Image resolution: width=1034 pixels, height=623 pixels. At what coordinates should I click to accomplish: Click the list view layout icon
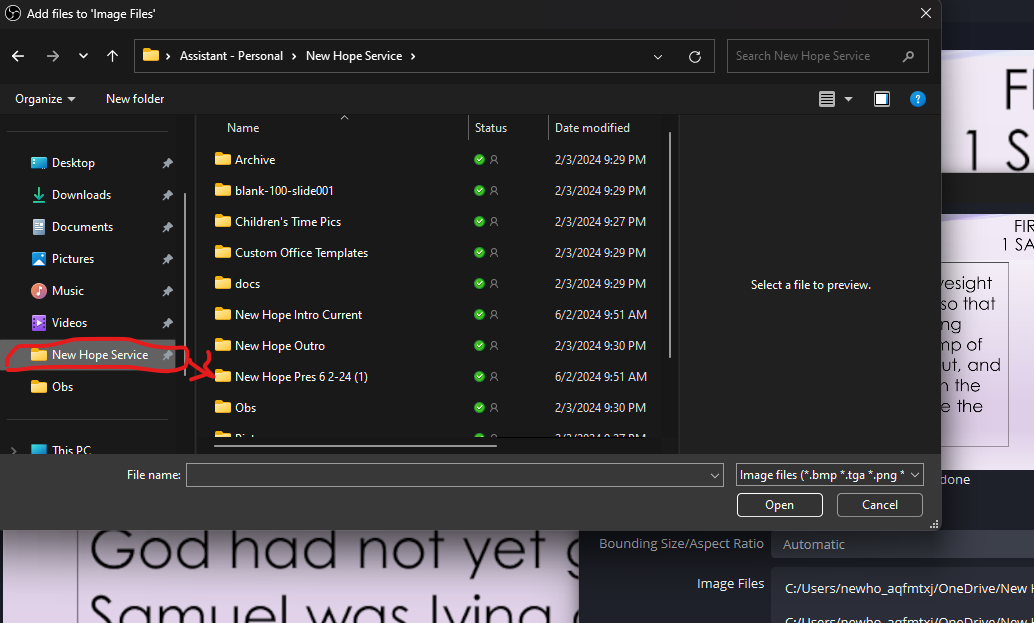click(828, 98)
